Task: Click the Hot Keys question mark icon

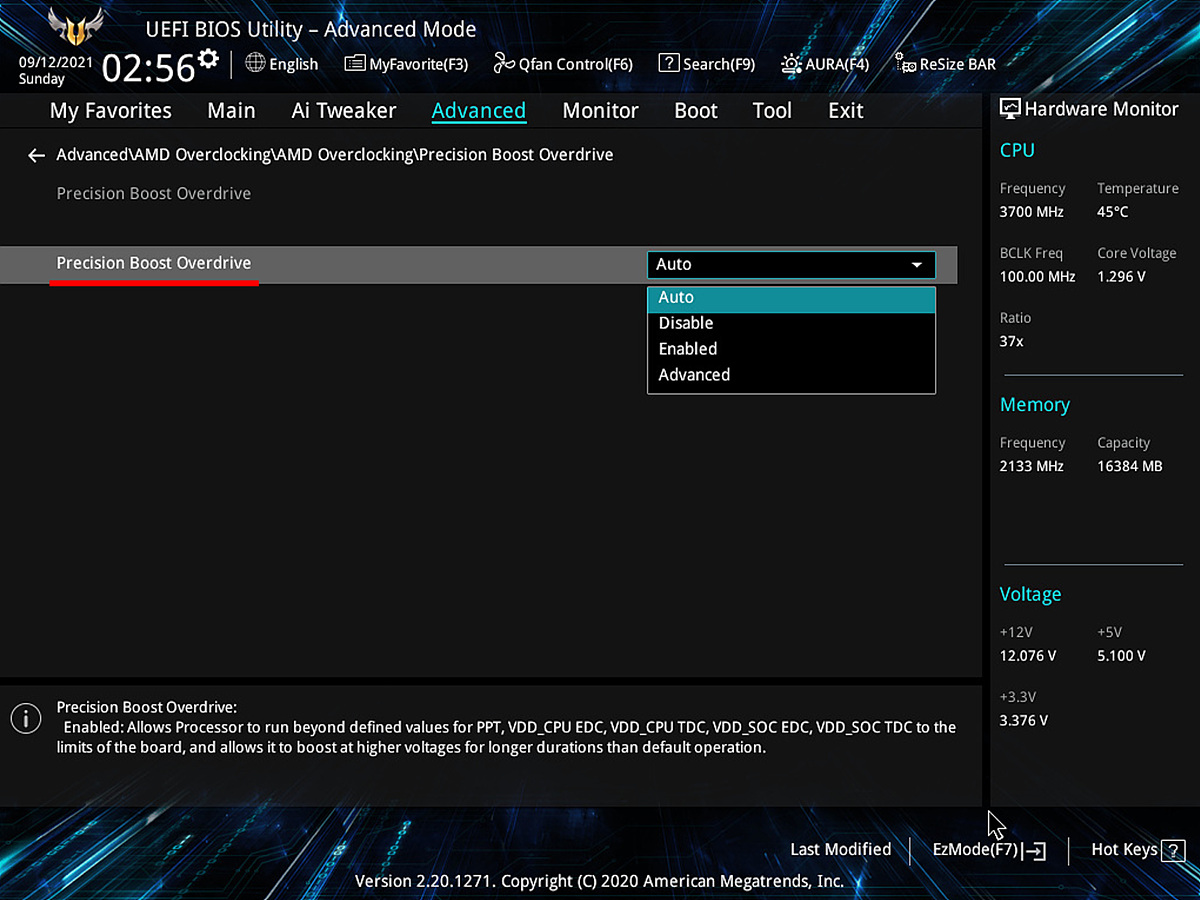Action: pyautogui.click(x=1173, y=851)
